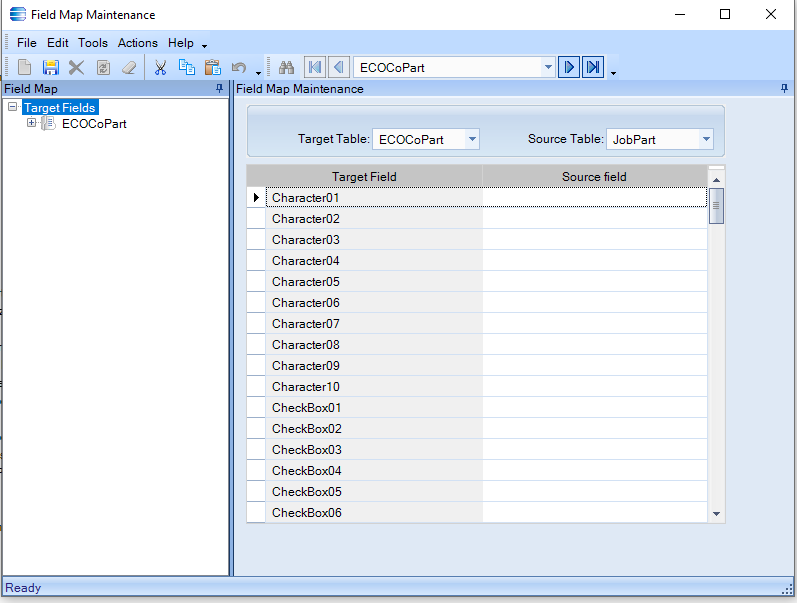797x603 pixels.
Task: Open the Edit menu
Action: (57, 43)
